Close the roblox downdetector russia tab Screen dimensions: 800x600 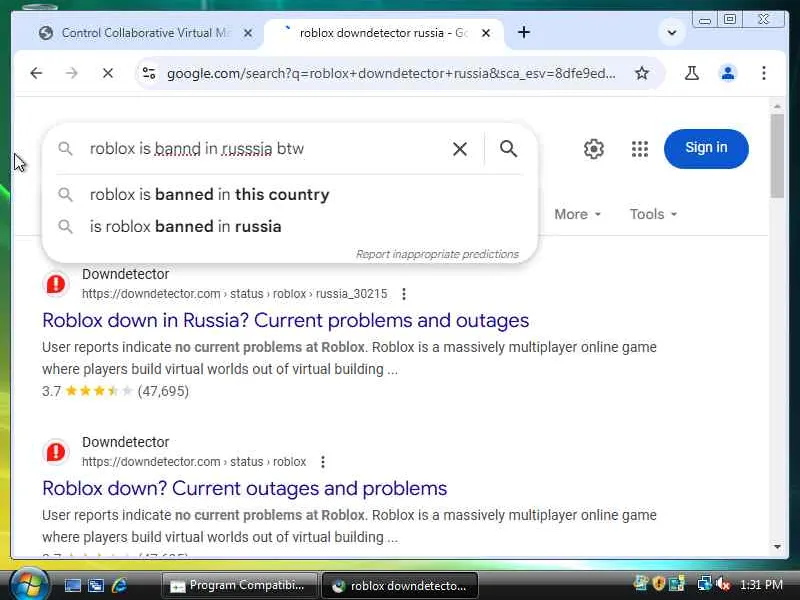click(x=486, y=33)
